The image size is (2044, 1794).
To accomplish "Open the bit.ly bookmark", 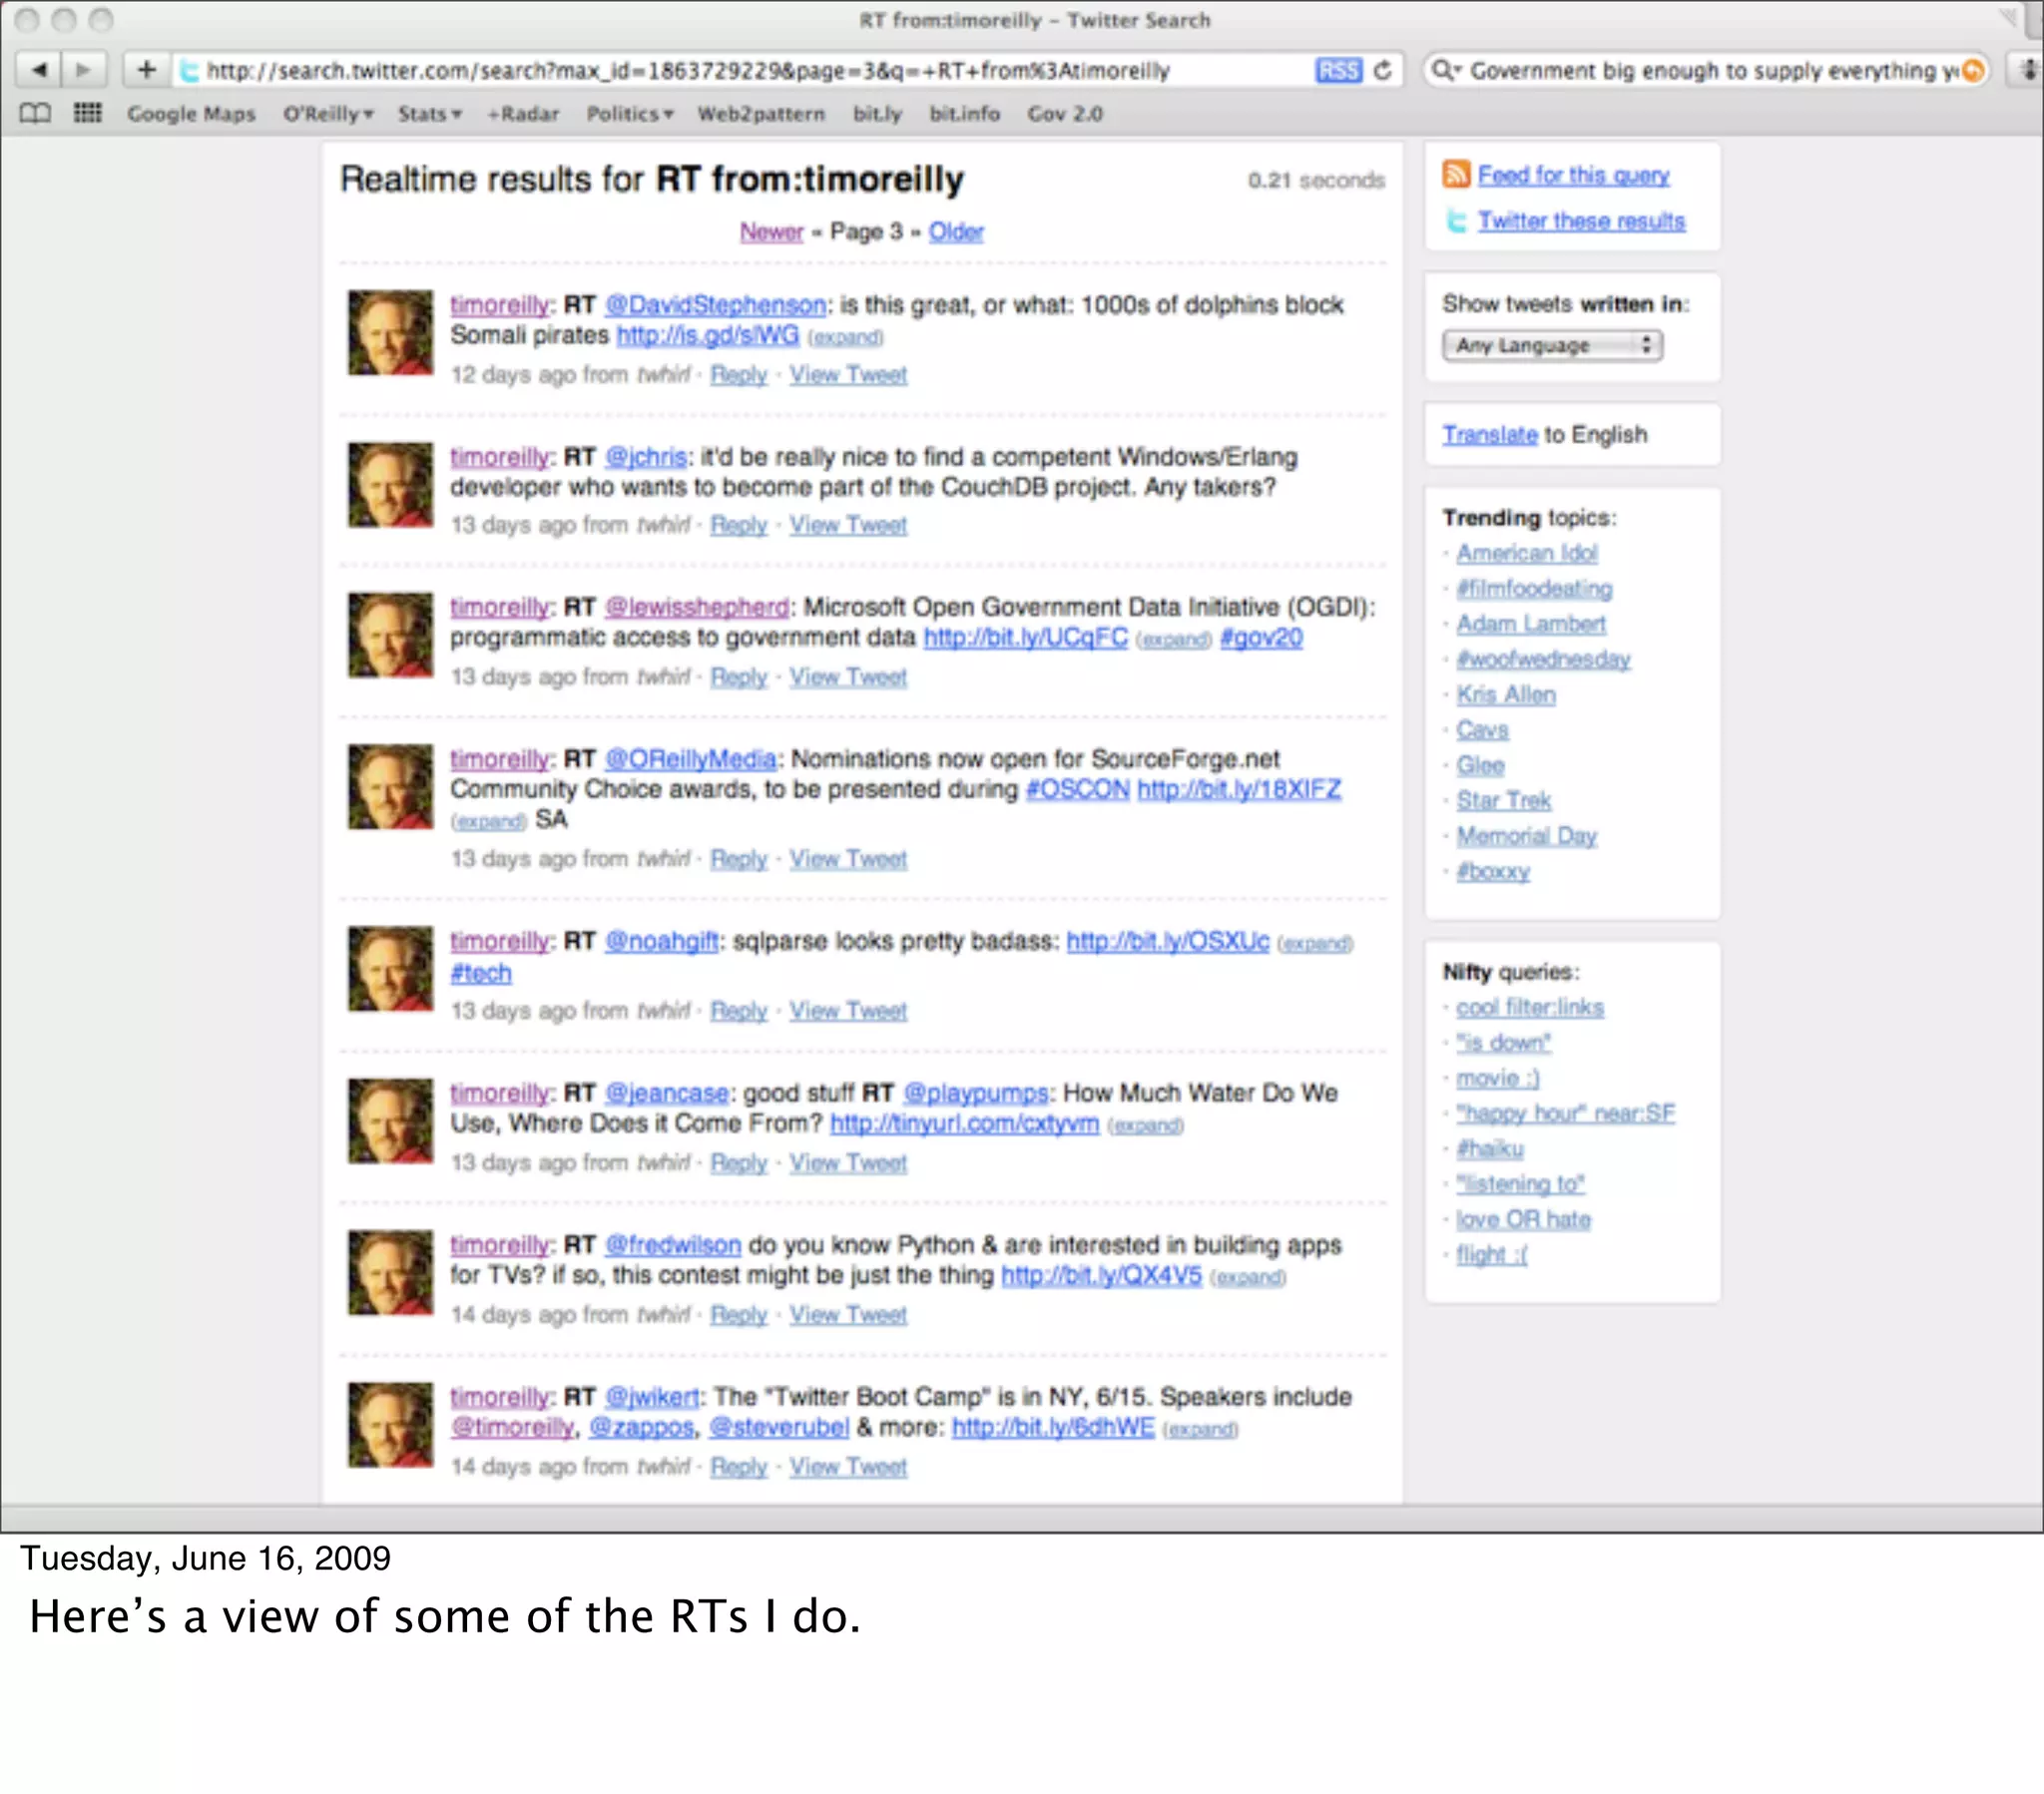I will pyautogui.click(x=877, y=113).
